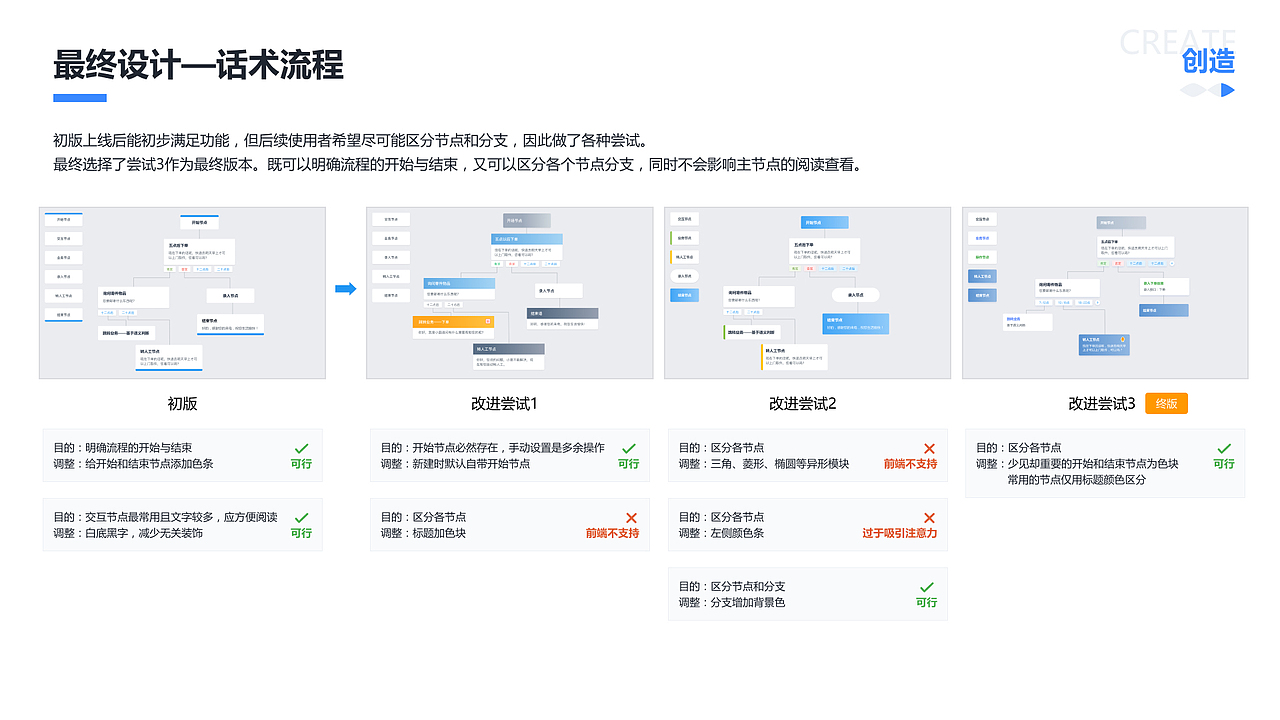This screenshot has height=720, width=1280.
Task: Click the green check under 改进尝试3
Action: tap(1222, 448)
